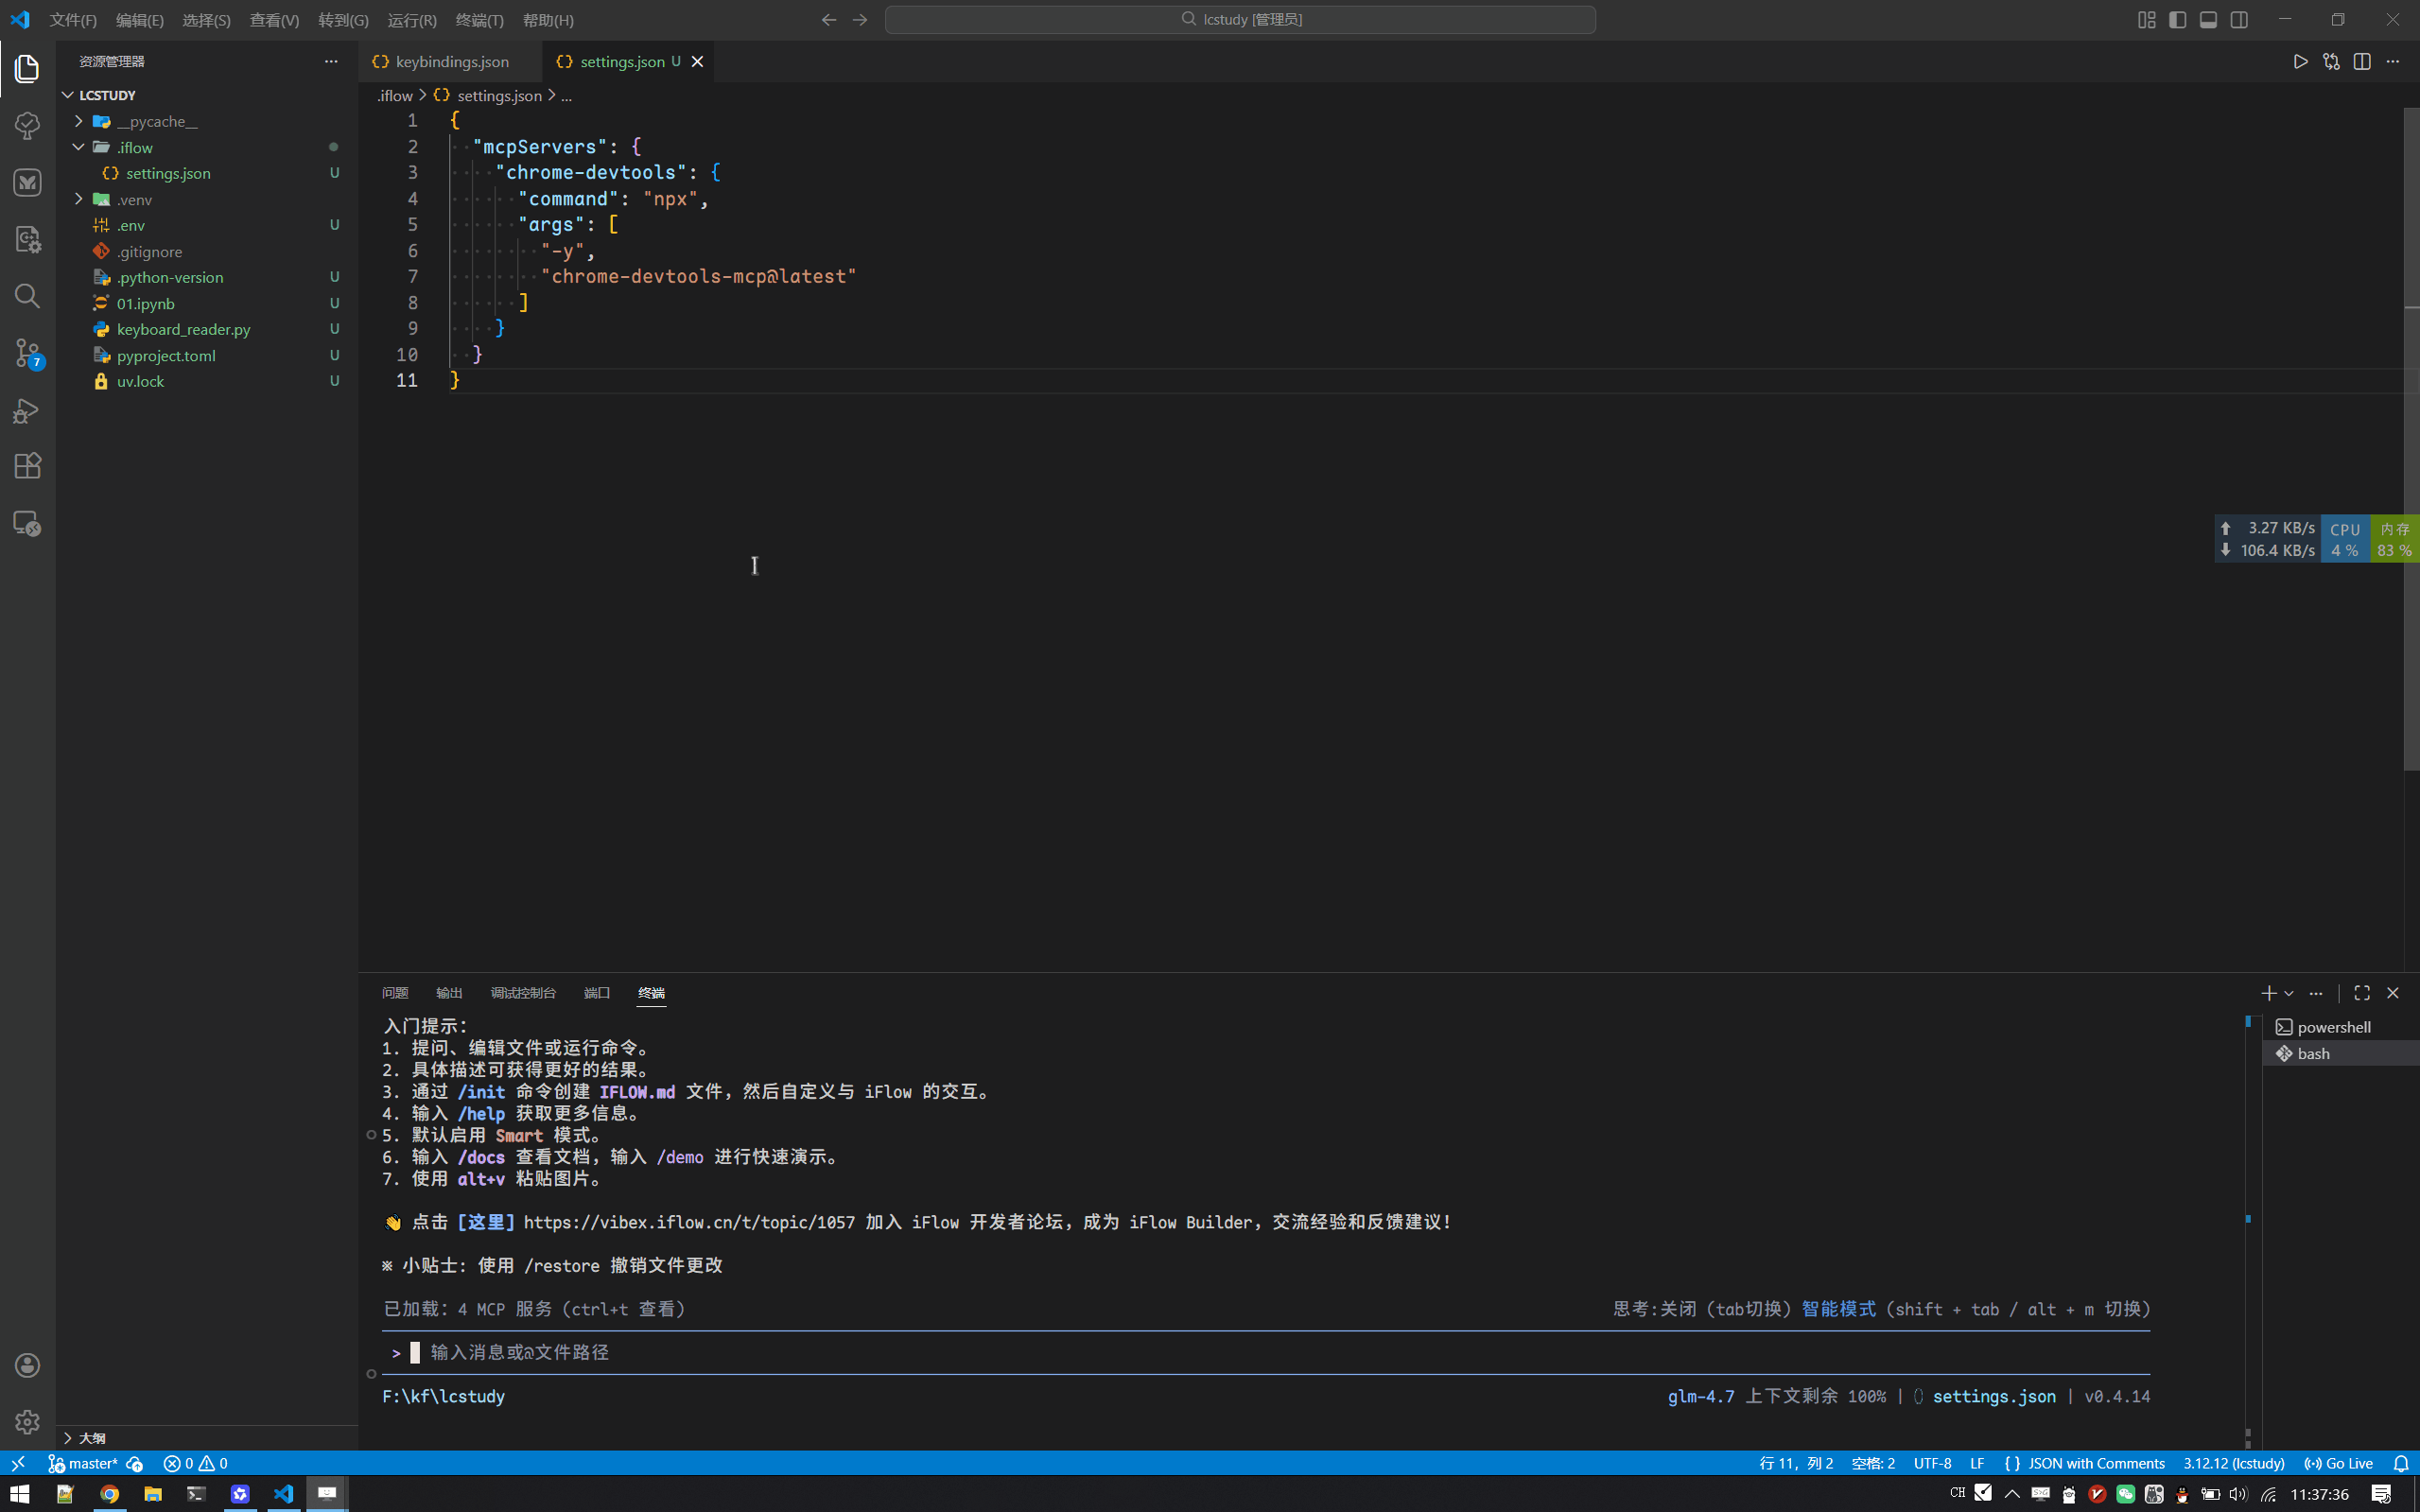Open Run and Debug view icon

tap(27, 410)
